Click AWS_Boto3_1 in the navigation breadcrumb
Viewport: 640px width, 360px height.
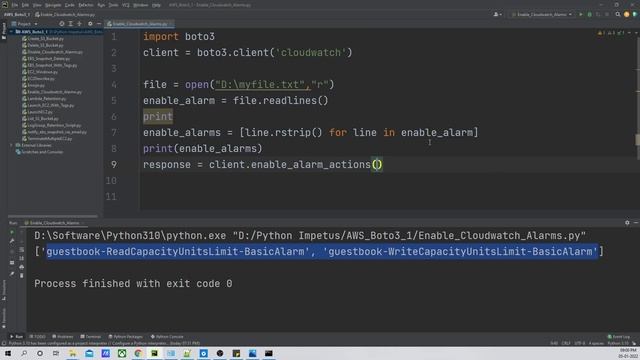click(17, 15)
